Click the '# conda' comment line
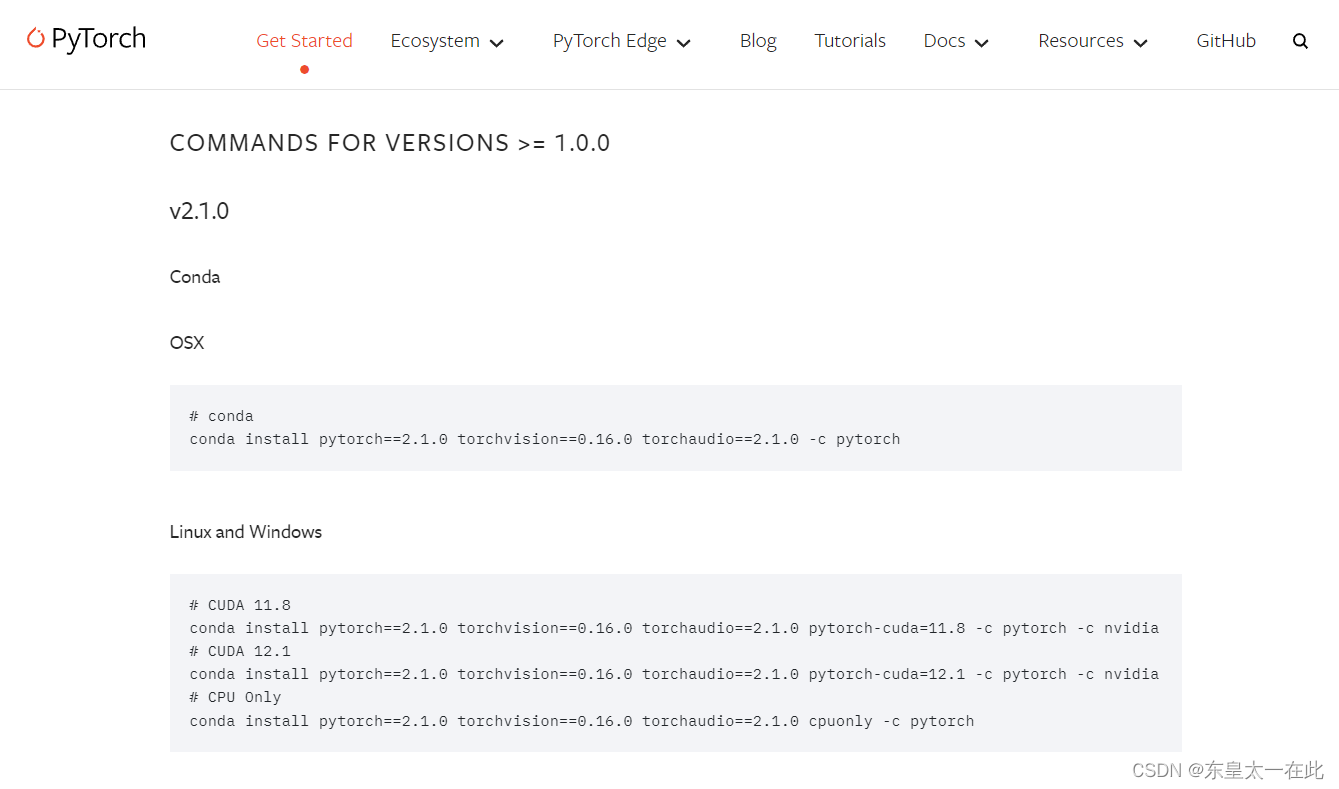 (x=221, y=416)
